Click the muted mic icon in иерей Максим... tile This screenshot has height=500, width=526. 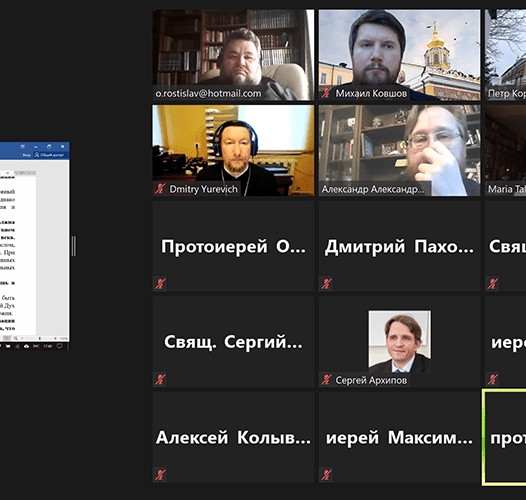pos(326,475)
